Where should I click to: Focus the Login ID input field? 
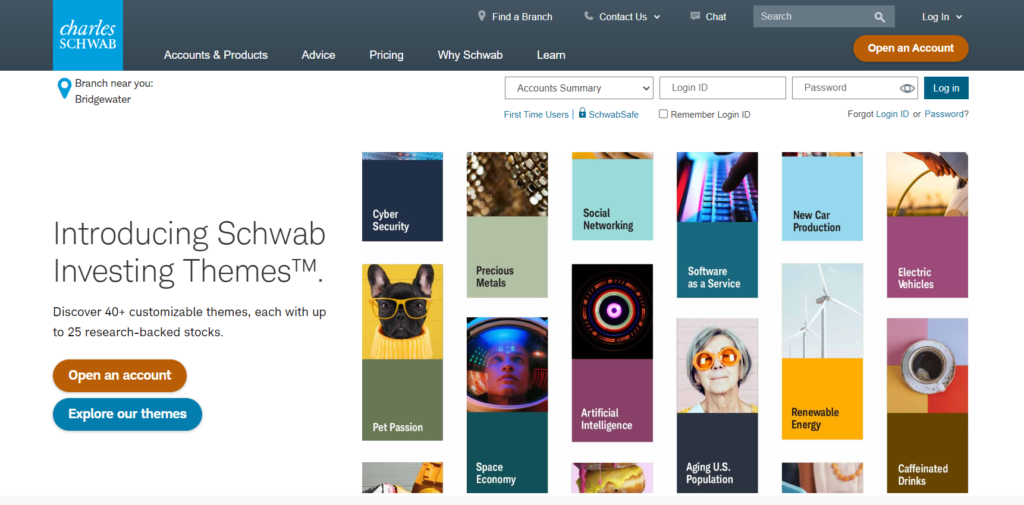pyautogui.click(x=722, y=88)
